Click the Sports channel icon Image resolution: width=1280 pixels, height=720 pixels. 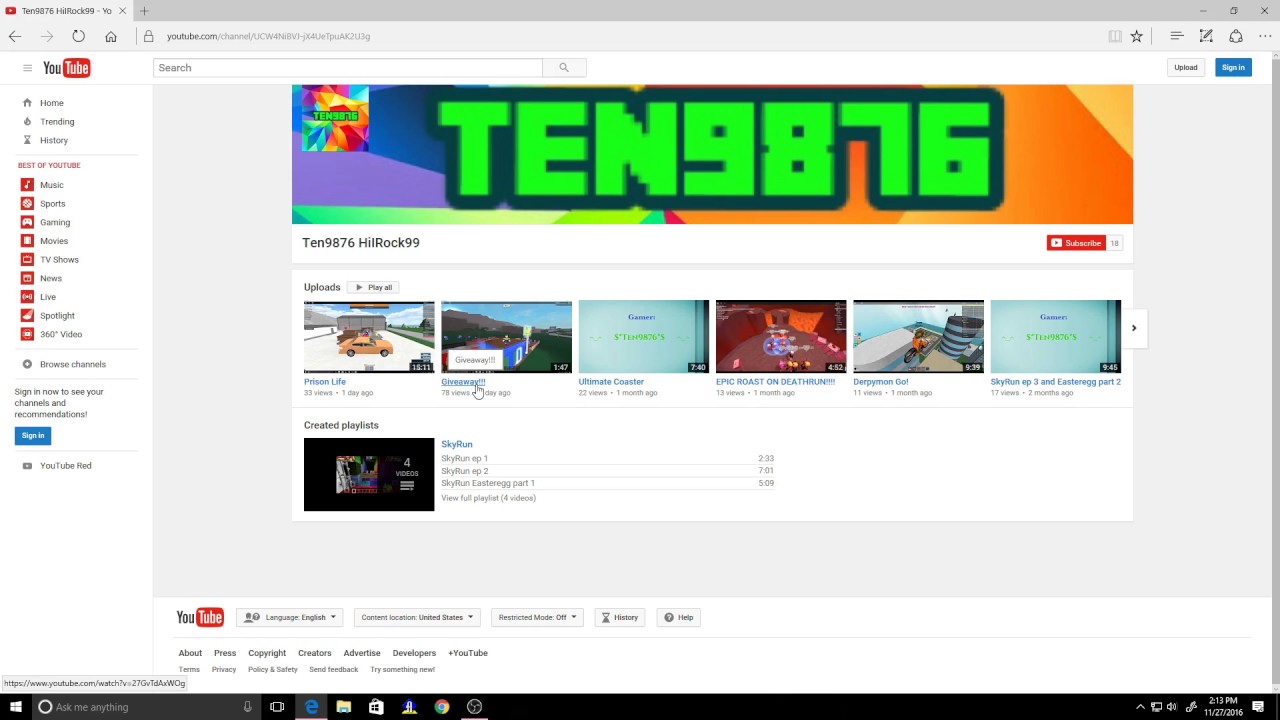pyautogui.click(x=27, y=204)
